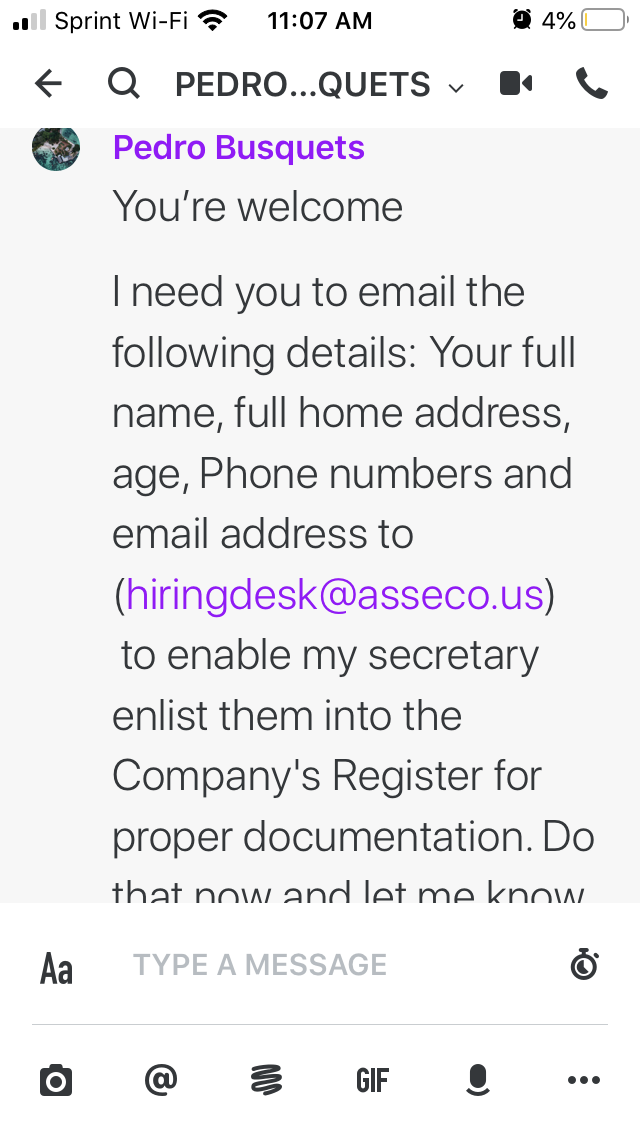This screenshot has width=640, height=1136.
Task: Open the camera attachment icon
Action: click(56, 1080)
